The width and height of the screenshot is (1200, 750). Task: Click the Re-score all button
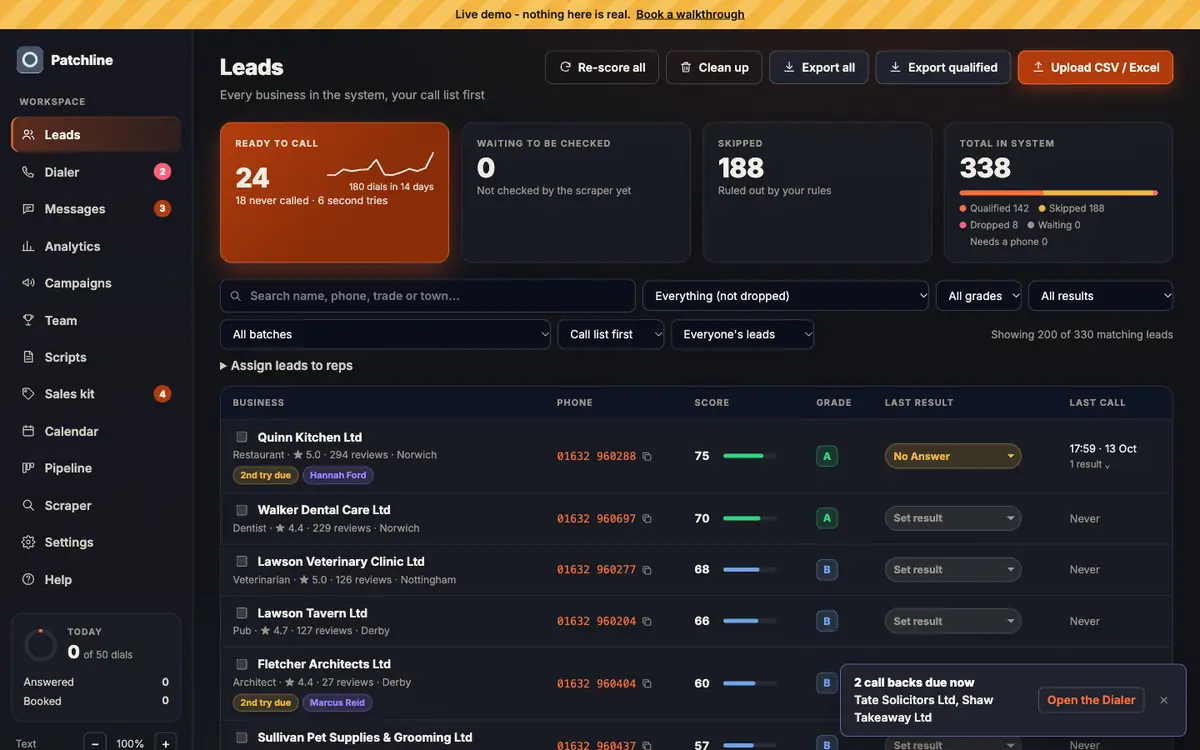(x=602, y=67)
